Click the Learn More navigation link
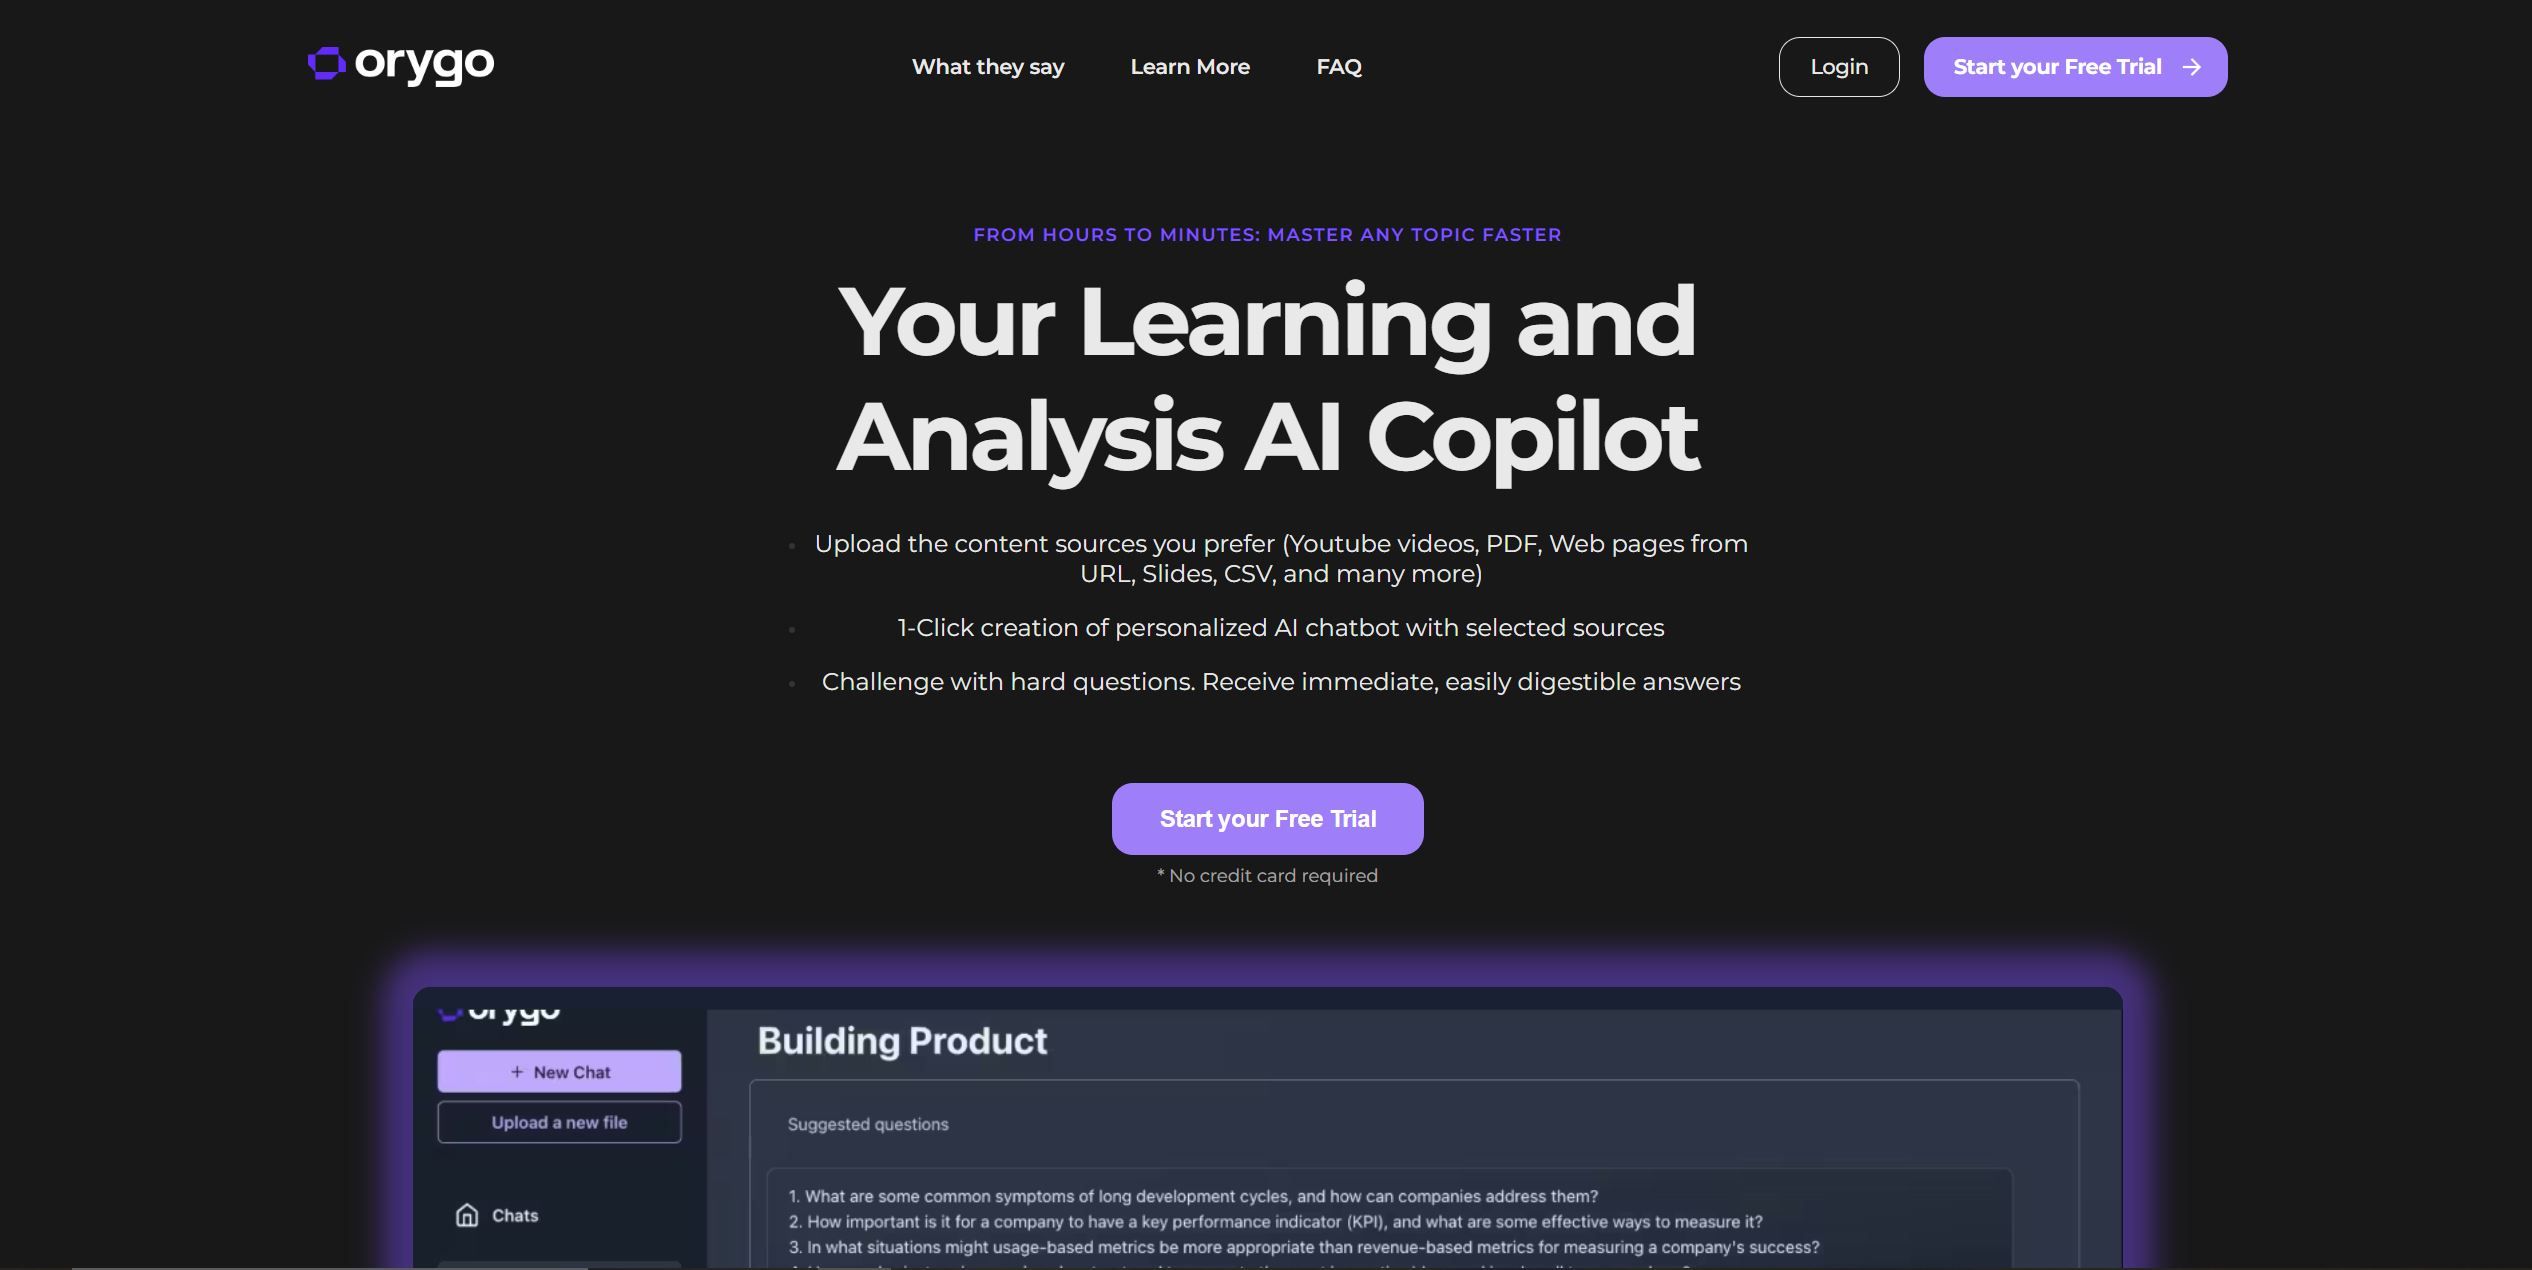The height and width of the screenshot is (1270, 2532). coord(1190,66)
